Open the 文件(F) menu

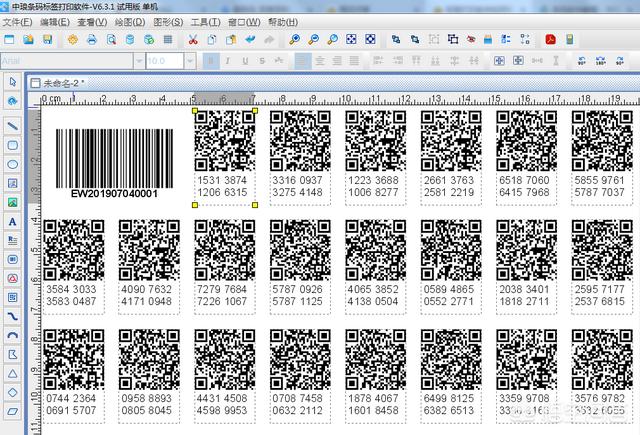[x=18, y=22]
